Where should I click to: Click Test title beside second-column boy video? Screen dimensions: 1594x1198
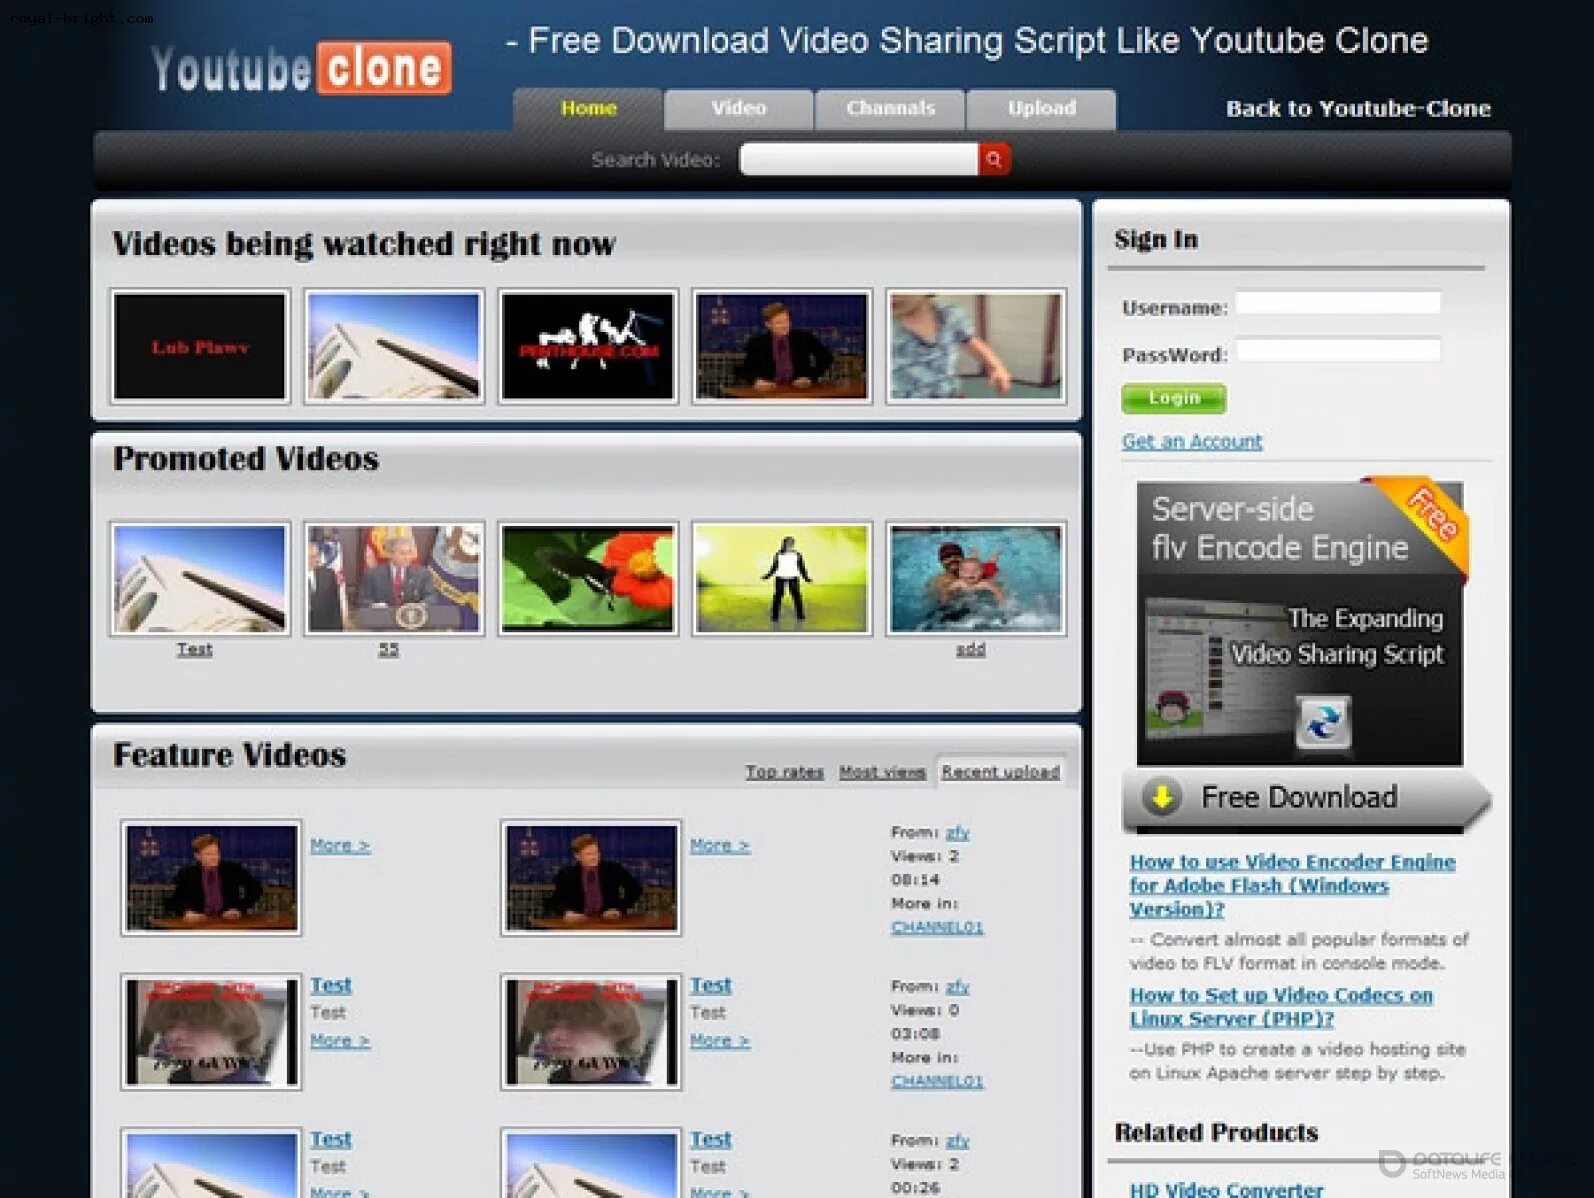[711, 985]
